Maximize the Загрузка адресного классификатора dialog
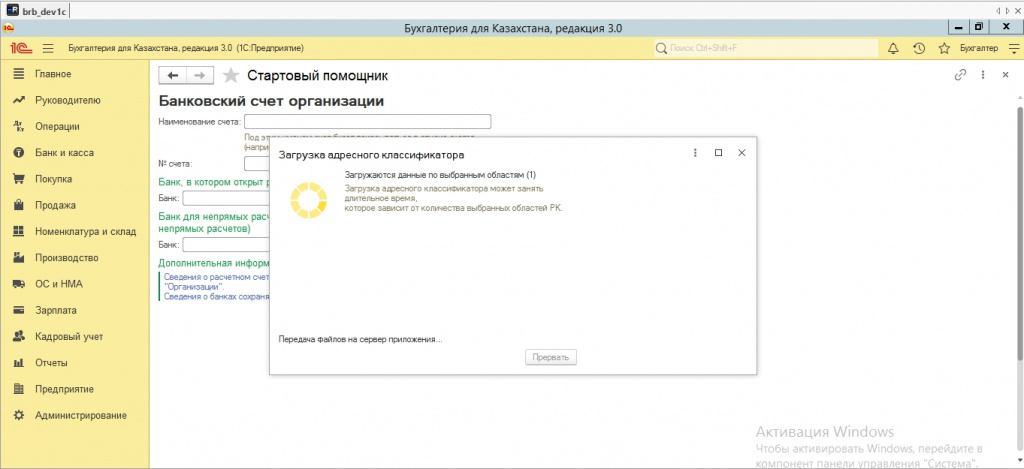 coord(718,153)
